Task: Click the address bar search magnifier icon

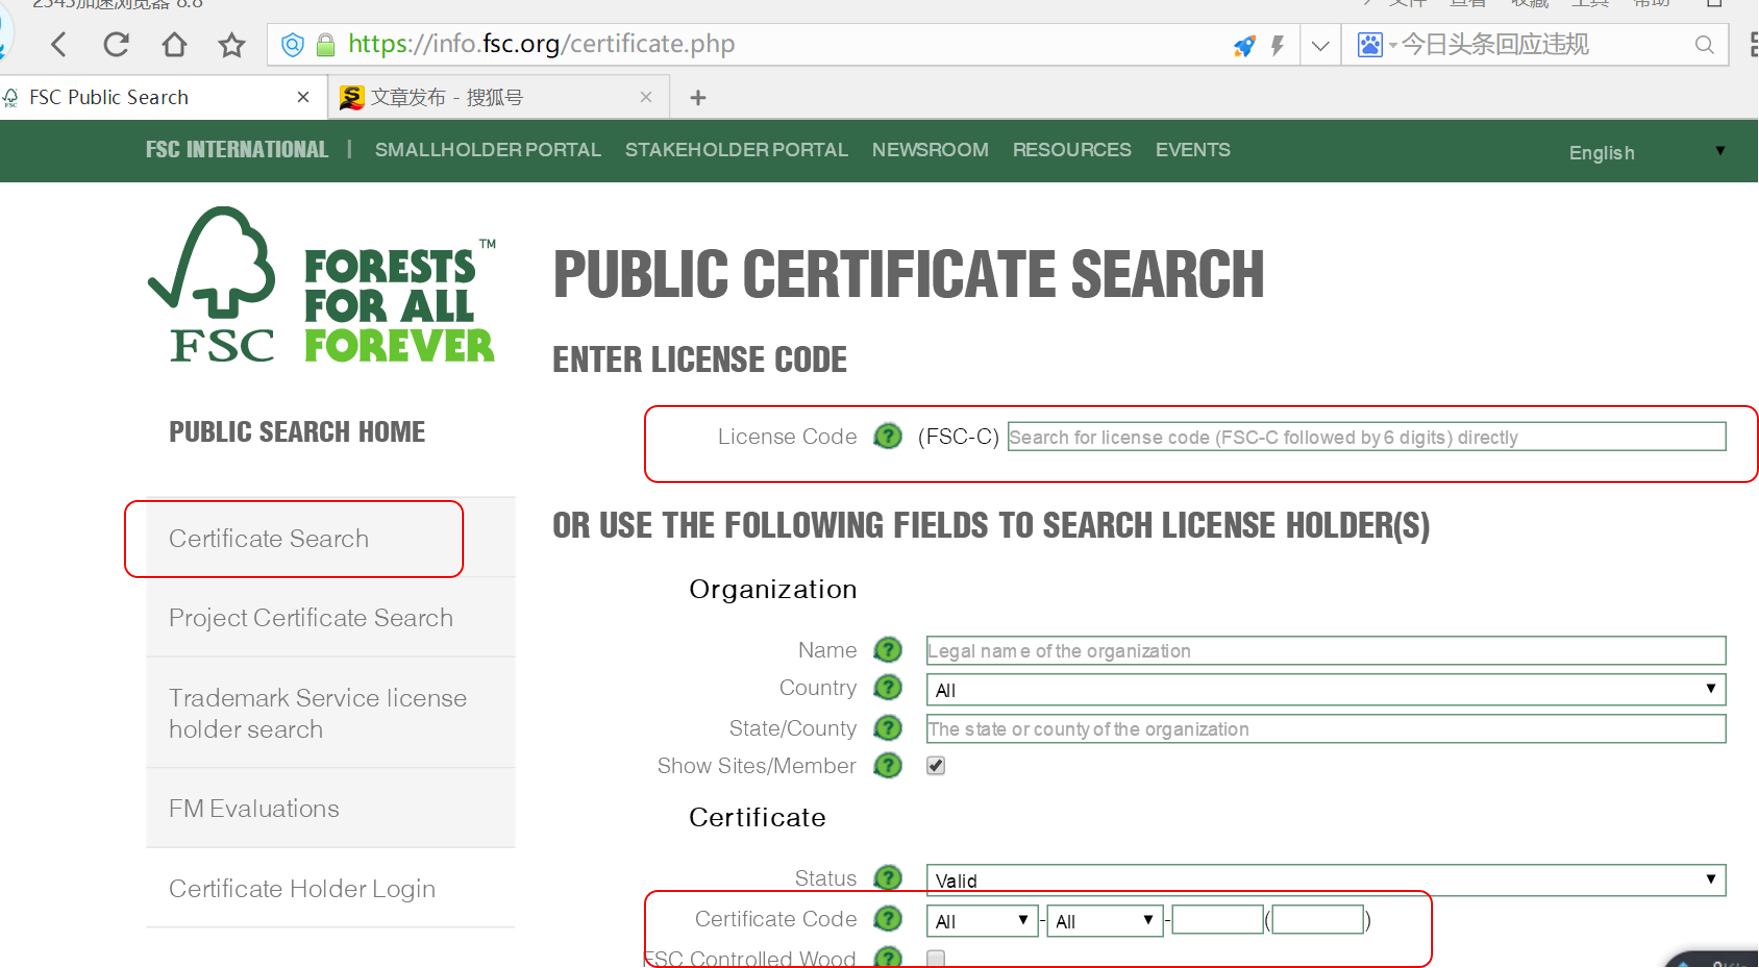Action: coord(1704,45)
